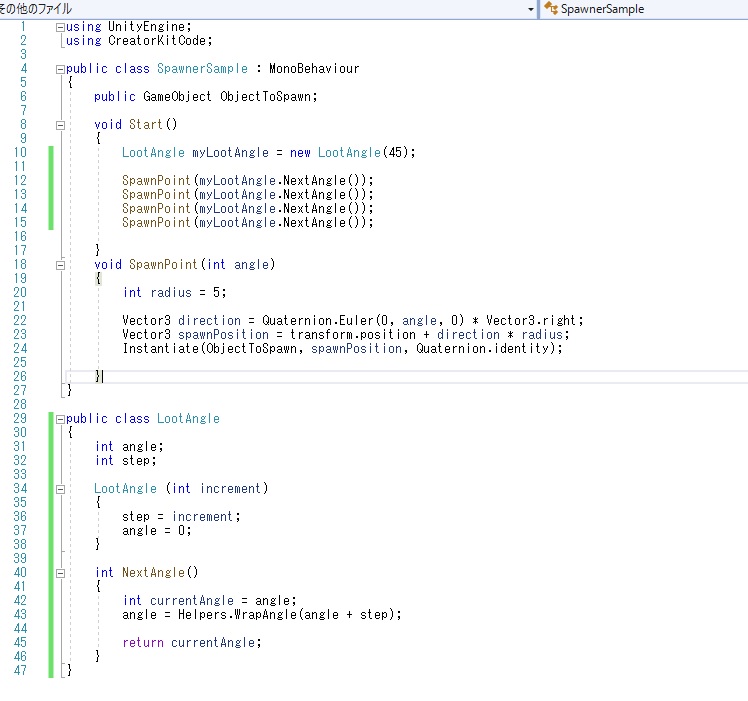Viewport: 748px width, 701px height.
Task: Click 'SpawnPoint' in method definition line 18
Action: [x=163, y=264]
